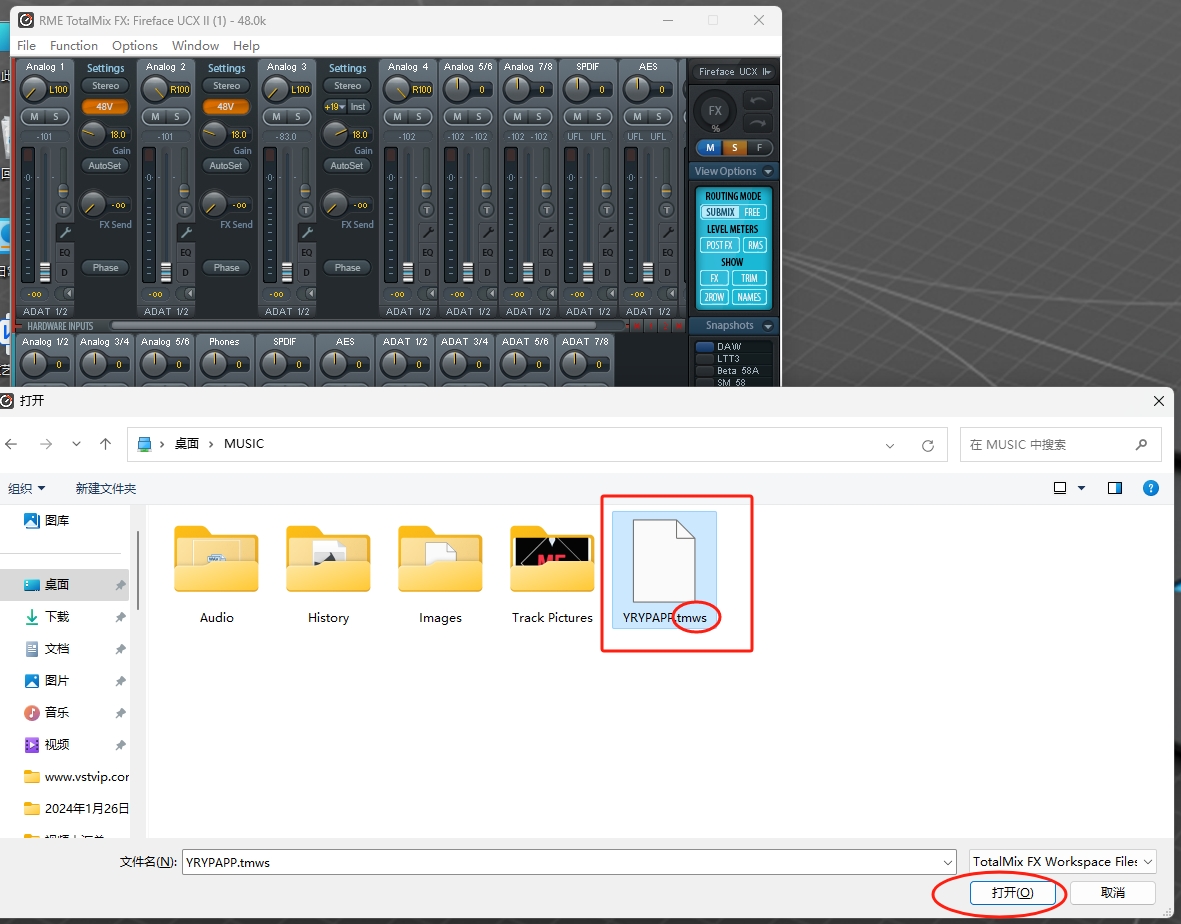This screenshot has height=924, width=1181.
Task: Toggle the preview pane in file dialog
Action: click(x=1115, y=488)
